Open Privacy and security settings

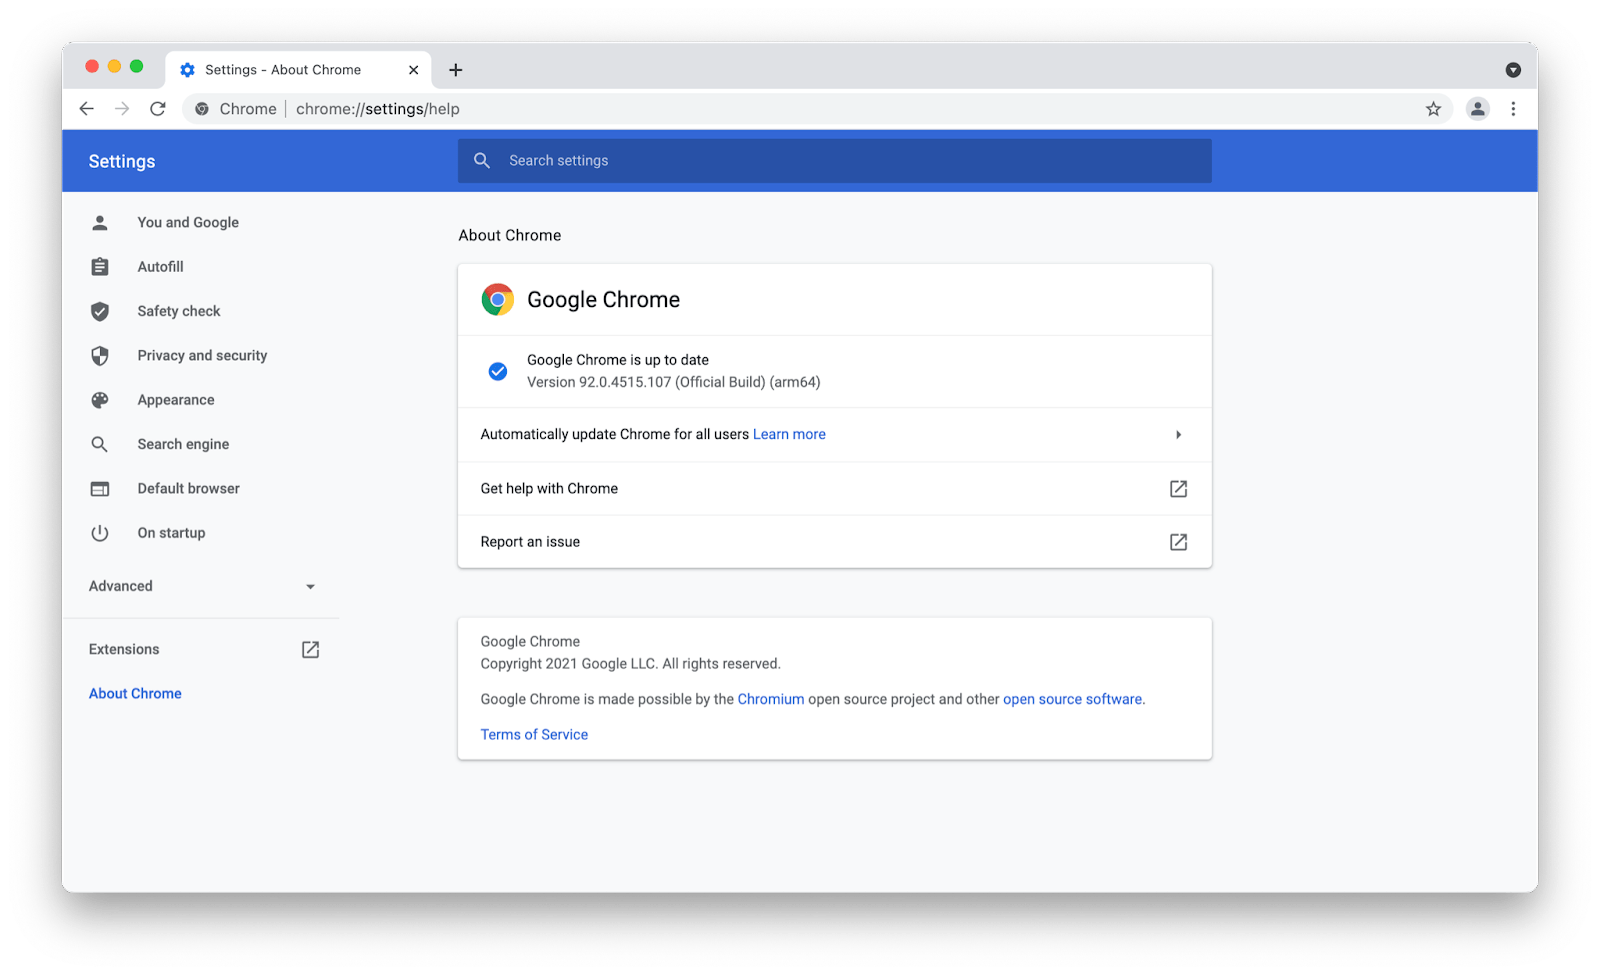pos(202,356)
